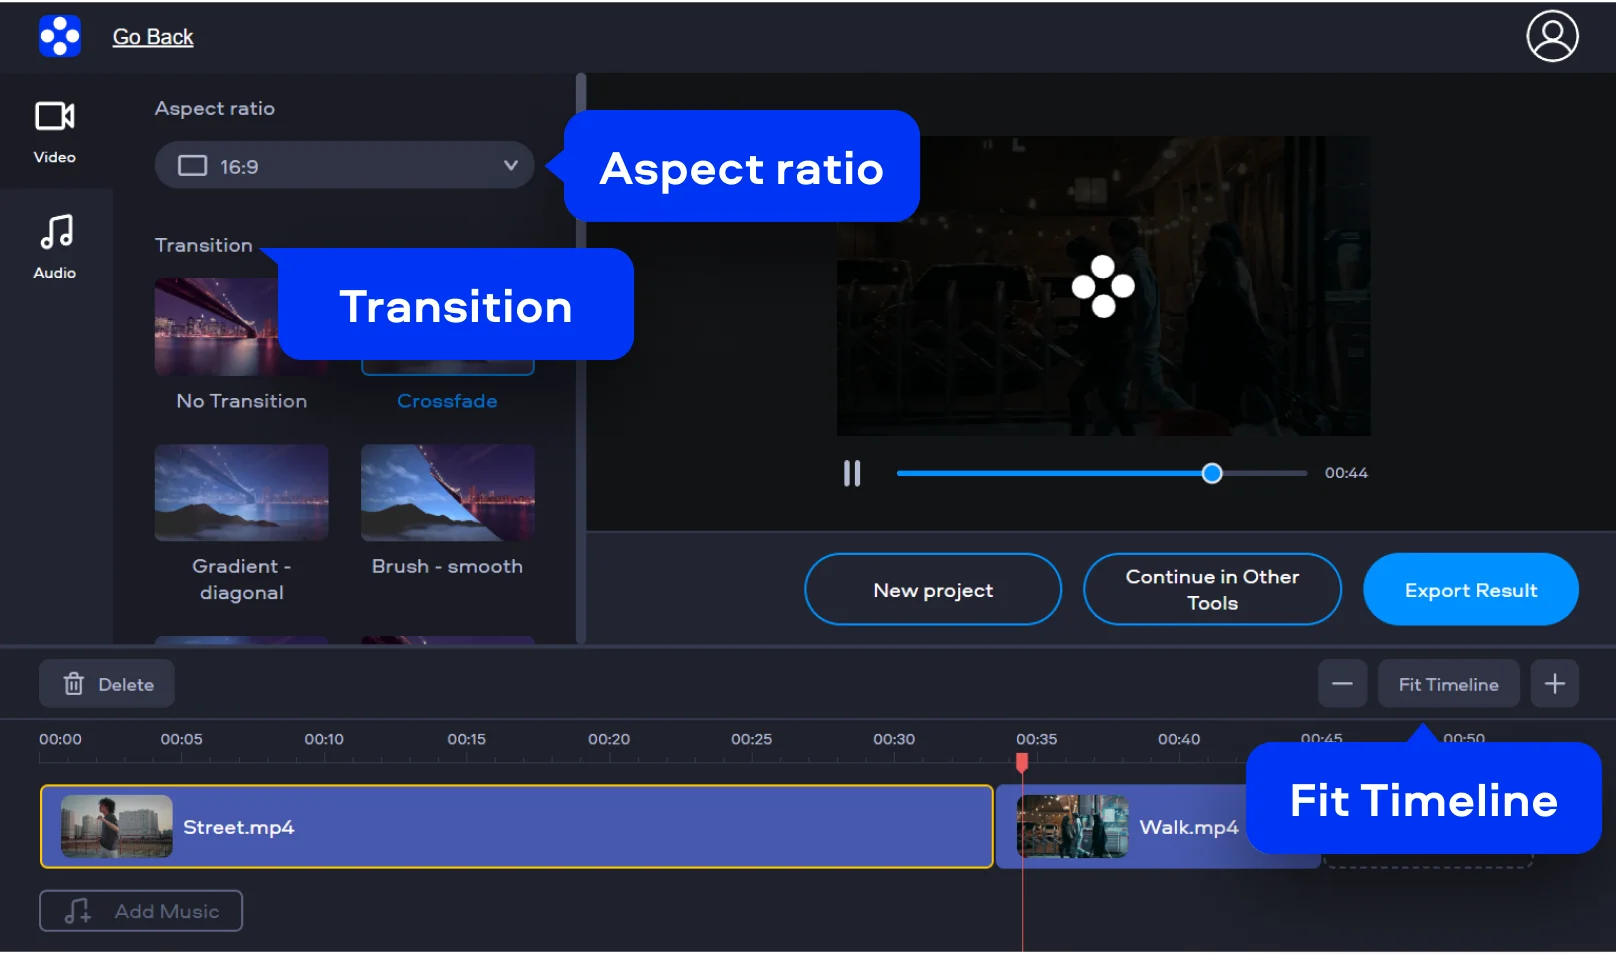The height and width of the screenshot is (954, 1616).
Task: Pause the video preview playback
Action: click(x=851, y=473)
